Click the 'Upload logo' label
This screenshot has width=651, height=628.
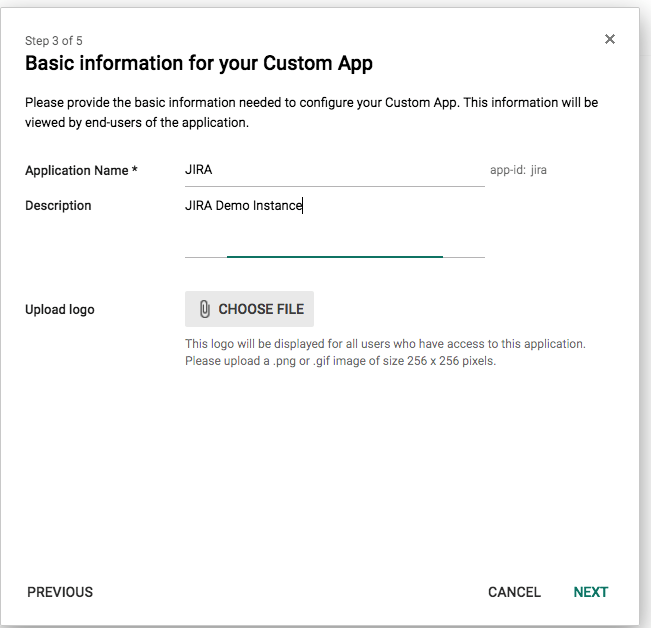click(x=60, y=310)
